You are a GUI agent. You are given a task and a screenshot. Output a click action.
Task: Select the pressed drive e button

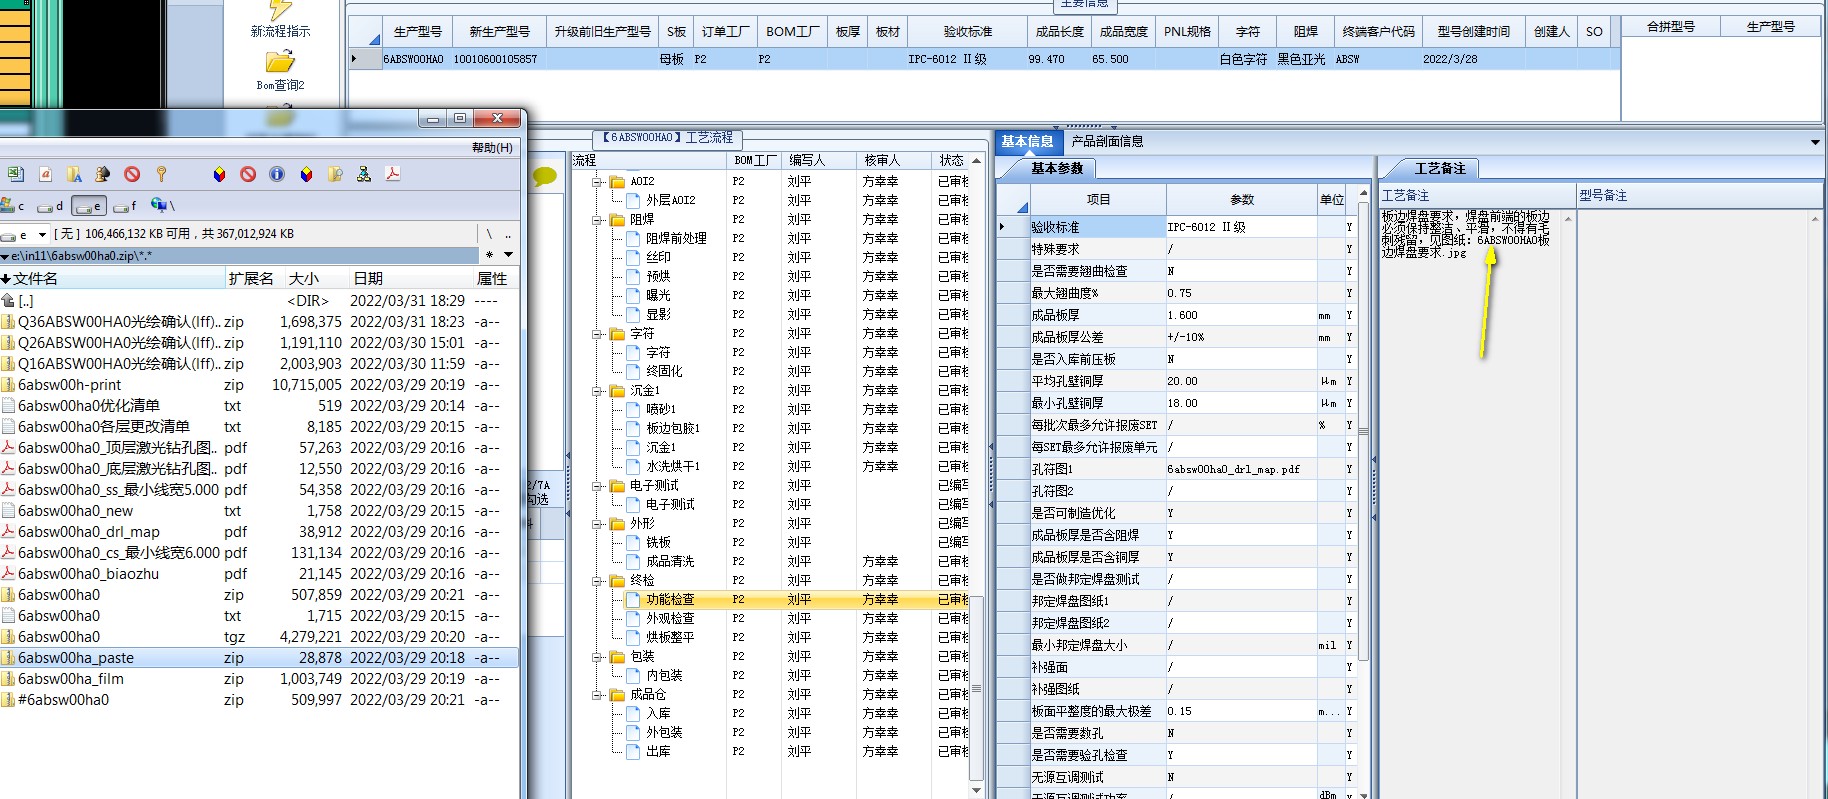[88, 206]
